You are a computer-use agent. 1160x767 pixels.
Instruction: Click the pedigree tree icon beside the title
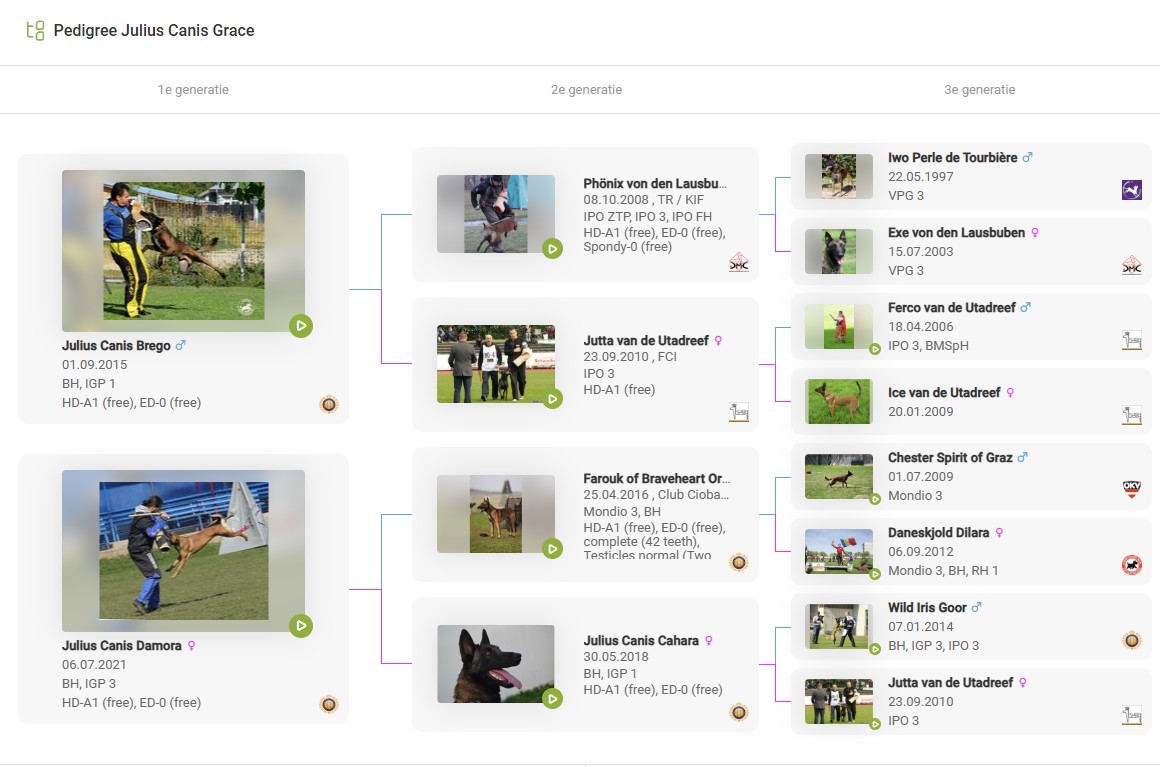[35, 30]
